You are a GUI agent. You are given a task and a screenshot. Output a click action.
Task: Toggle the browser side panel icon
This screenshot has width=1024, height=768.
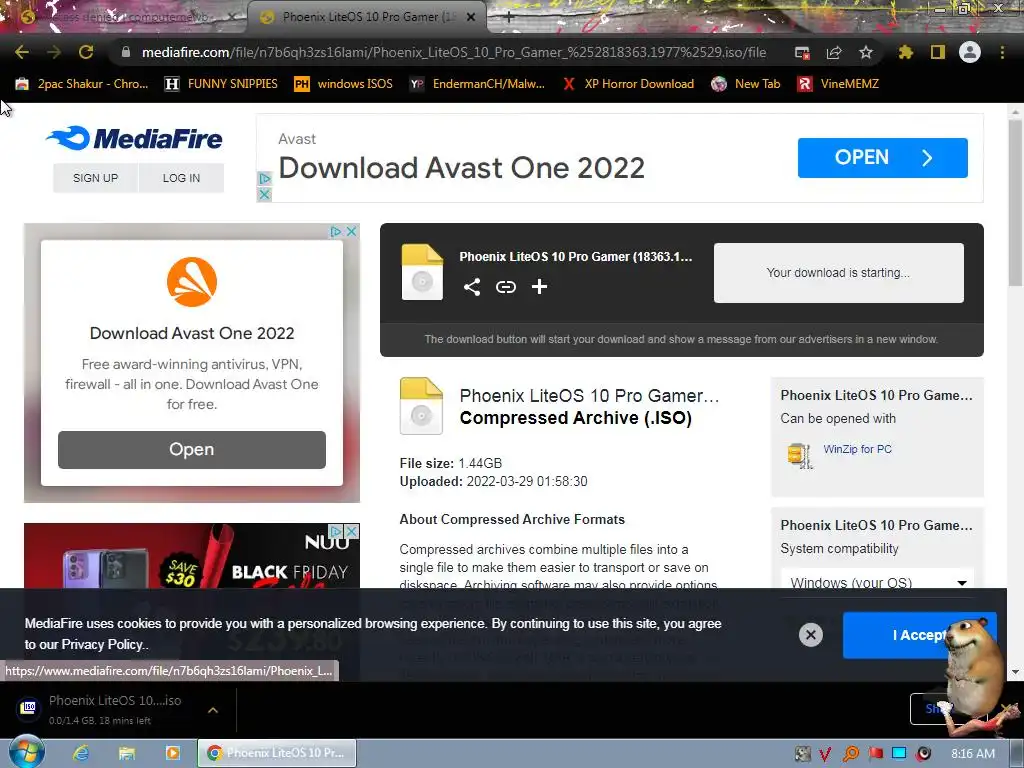(938, 52)
